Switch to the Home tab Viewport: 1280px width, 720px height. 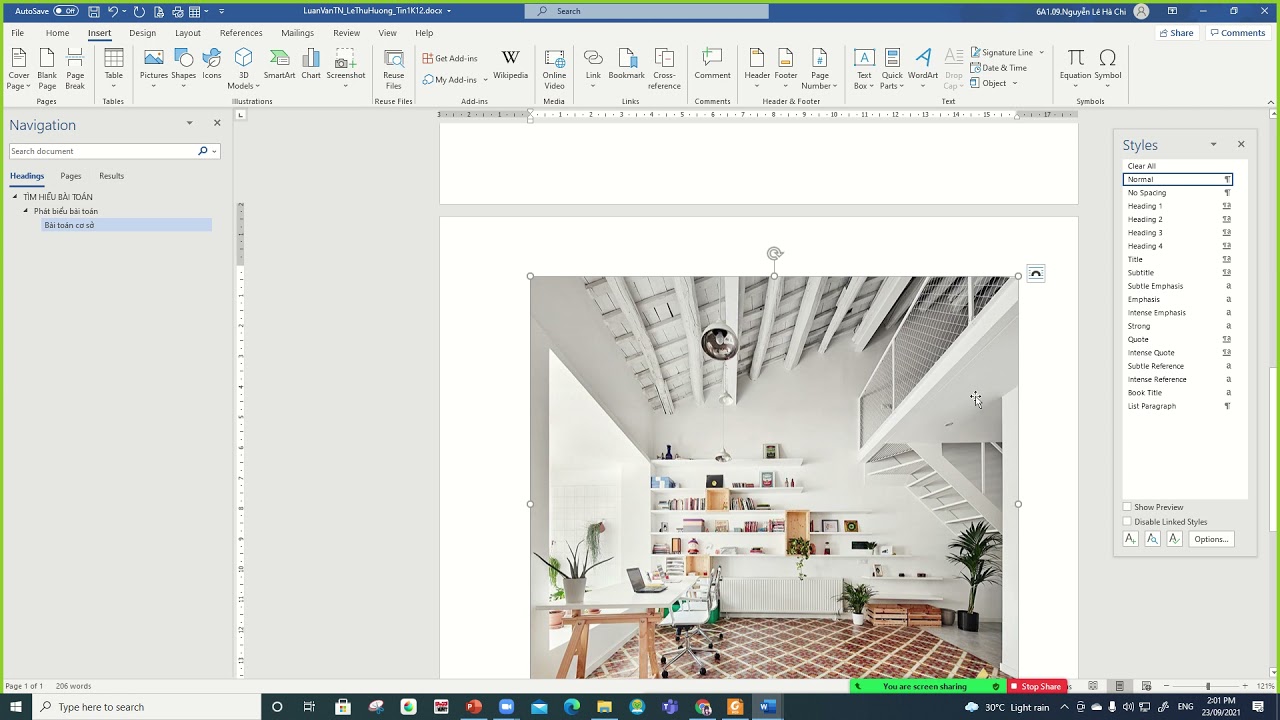coord(57,33)
